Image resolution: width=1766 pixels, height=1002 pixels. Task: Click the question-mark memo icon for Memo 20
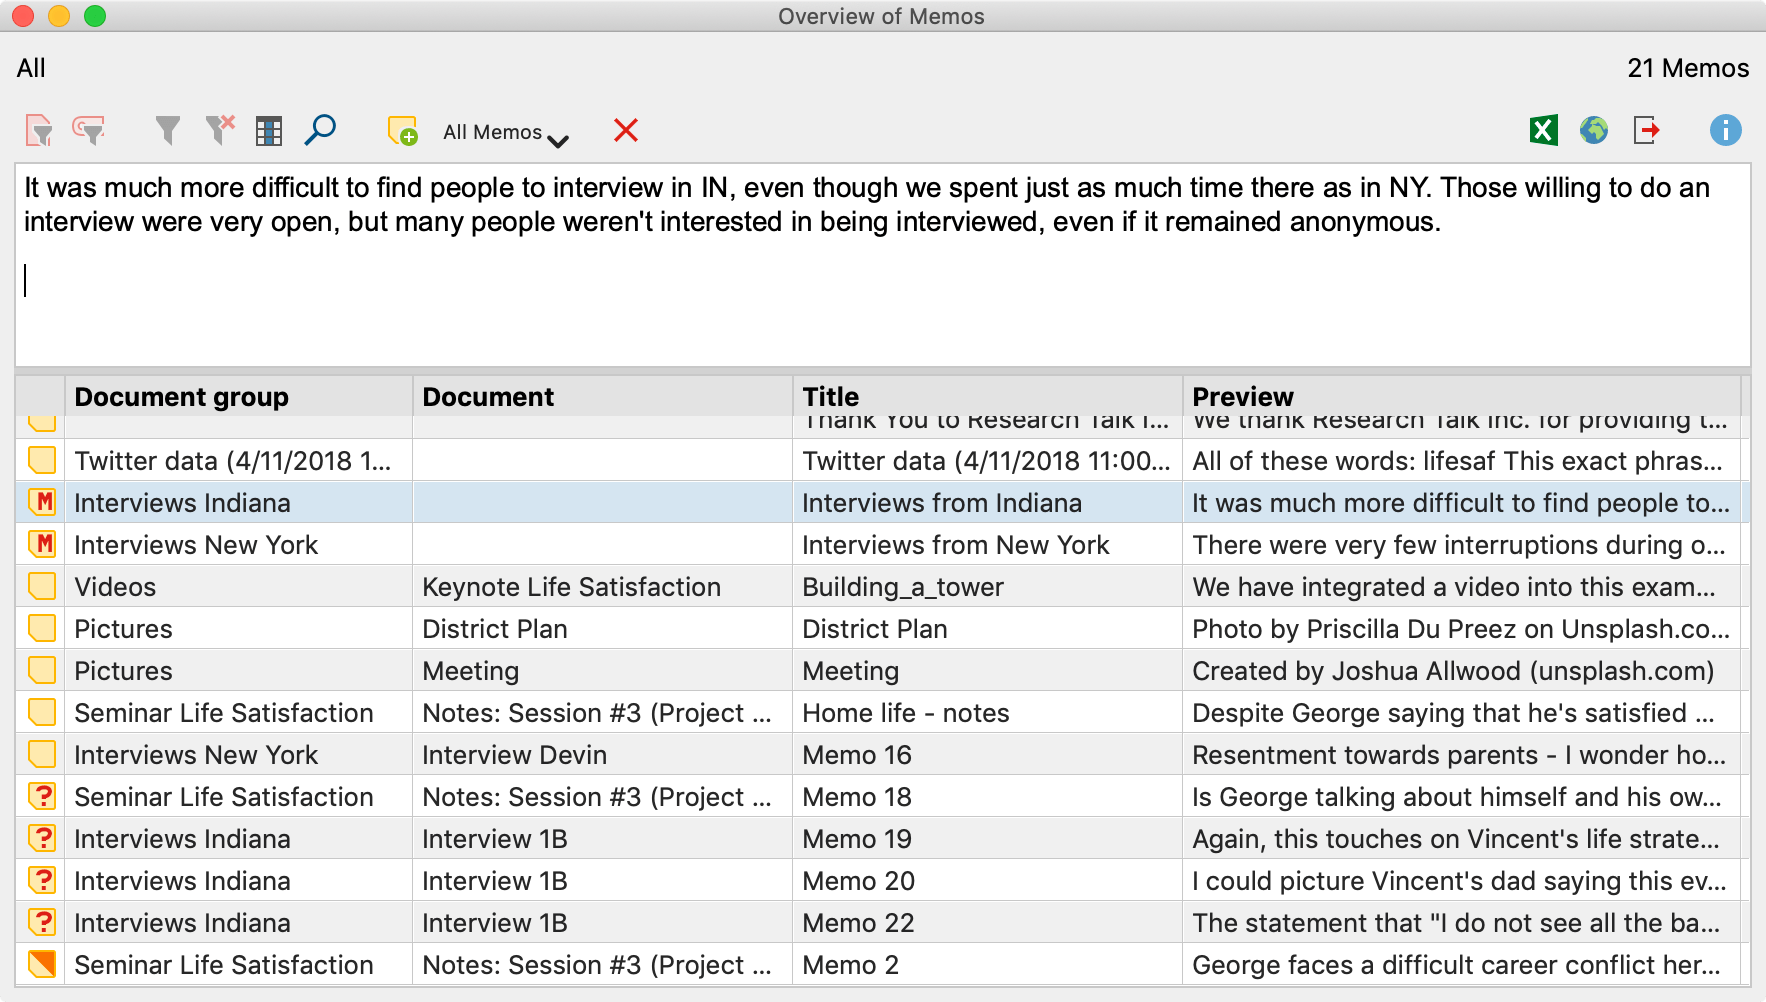click(42, 880)
